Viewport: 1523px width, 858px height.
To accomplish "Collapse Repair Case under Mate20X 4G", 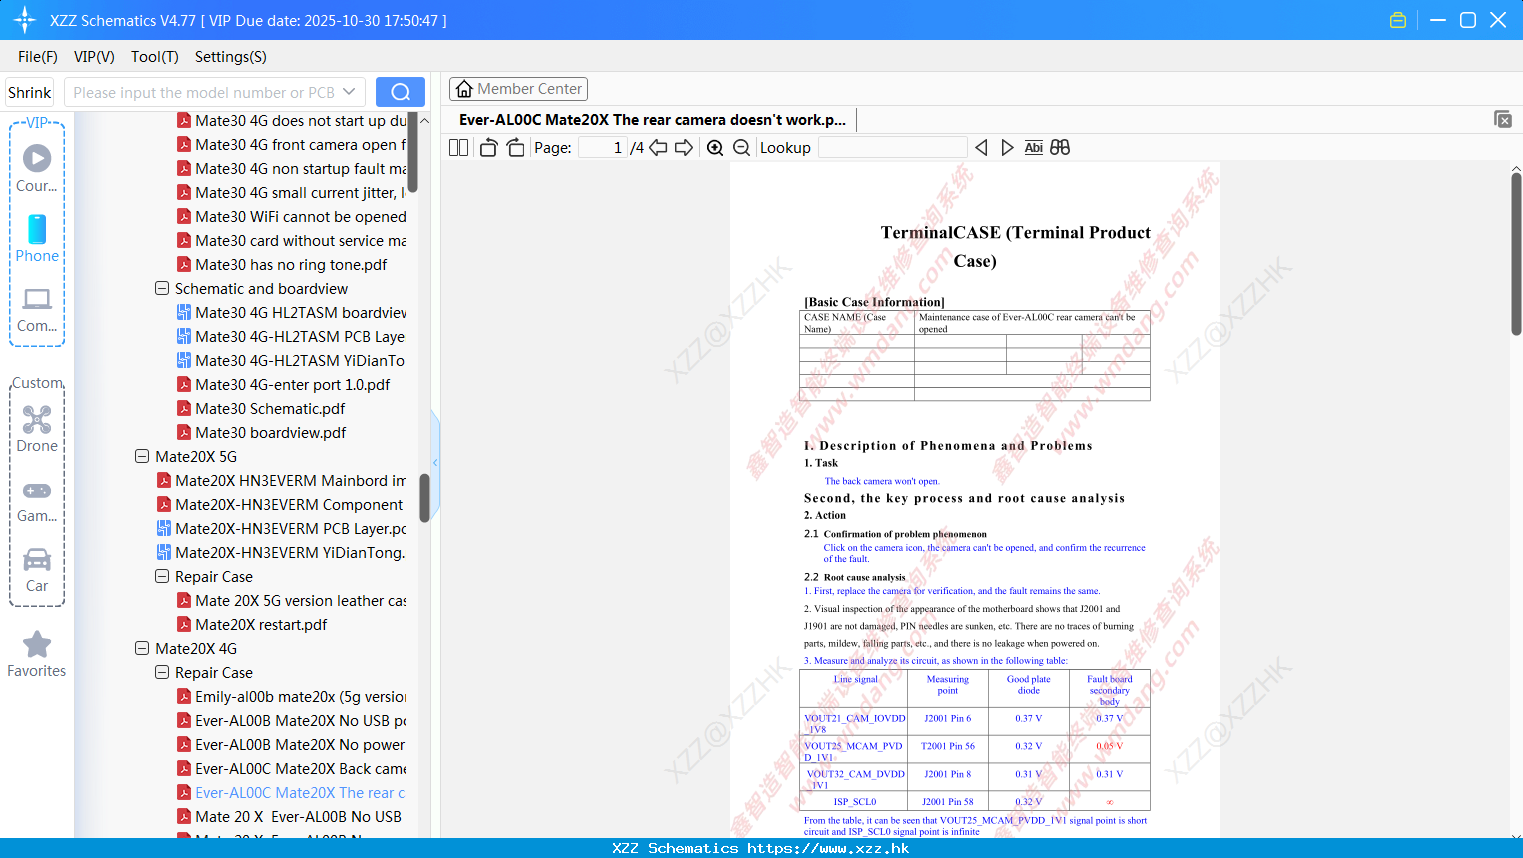I will coord(162,672).
